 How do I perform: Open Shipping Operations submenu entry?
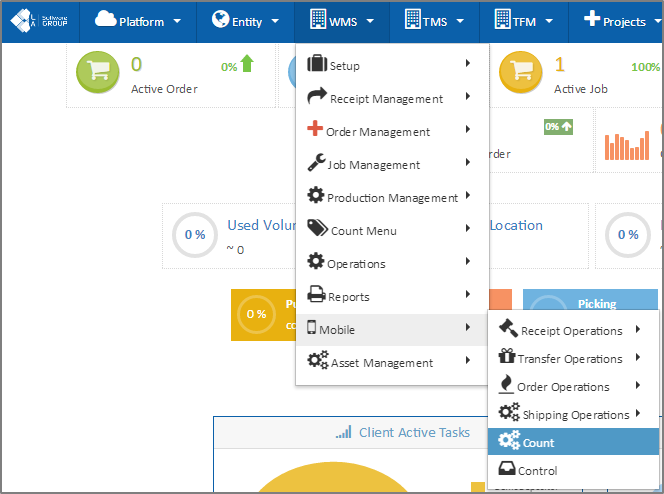tap(574, 414)
